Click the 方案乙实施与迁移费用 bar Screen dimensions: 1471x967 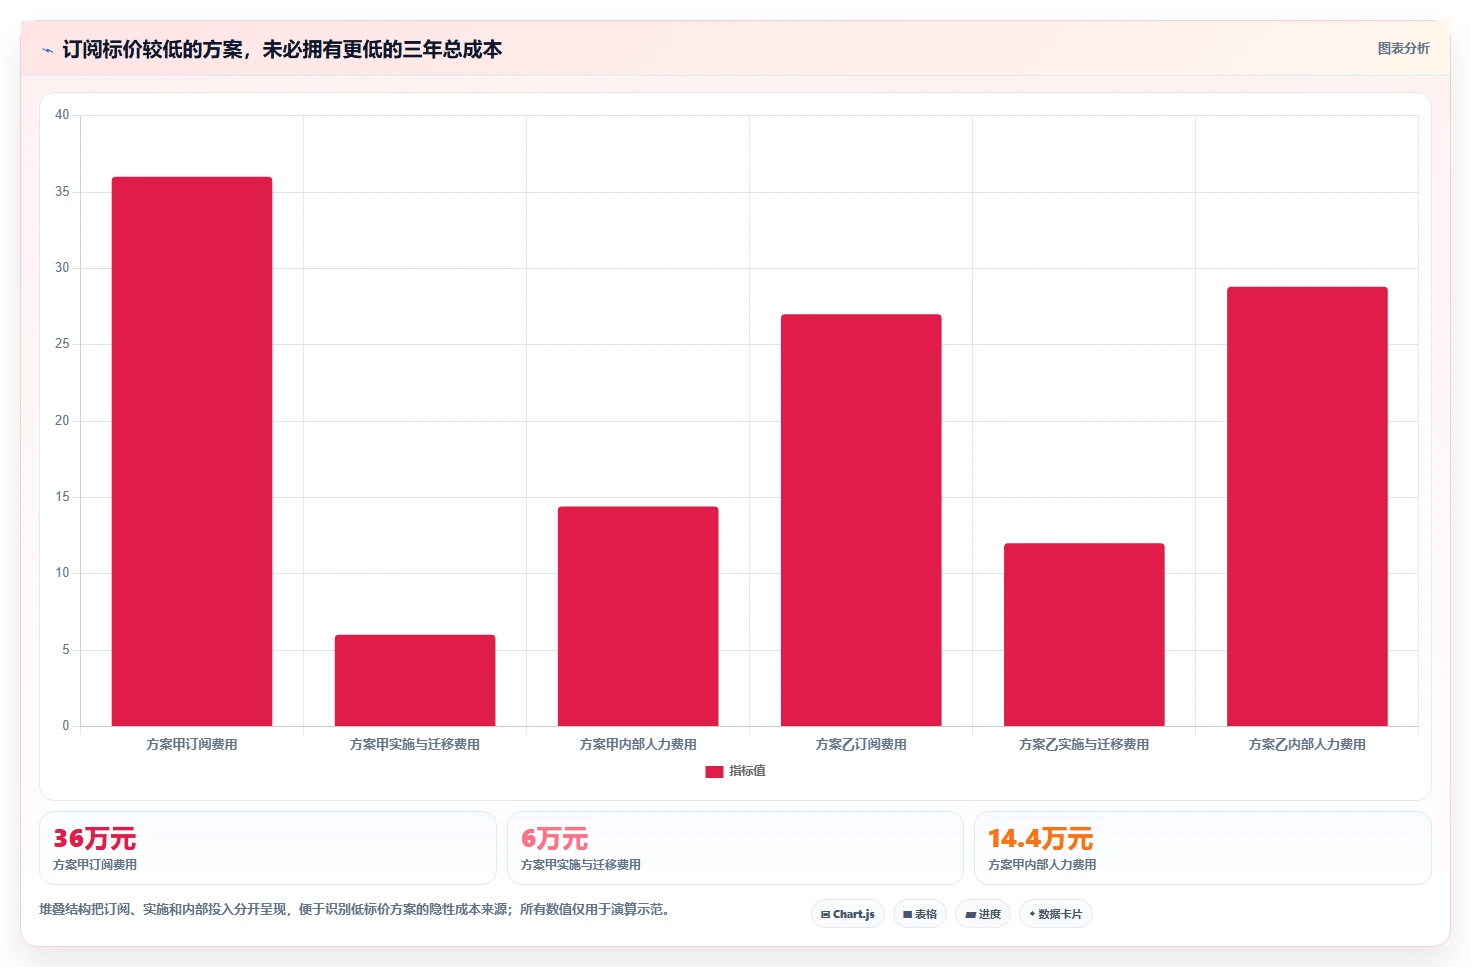(x=1084, y=635)
